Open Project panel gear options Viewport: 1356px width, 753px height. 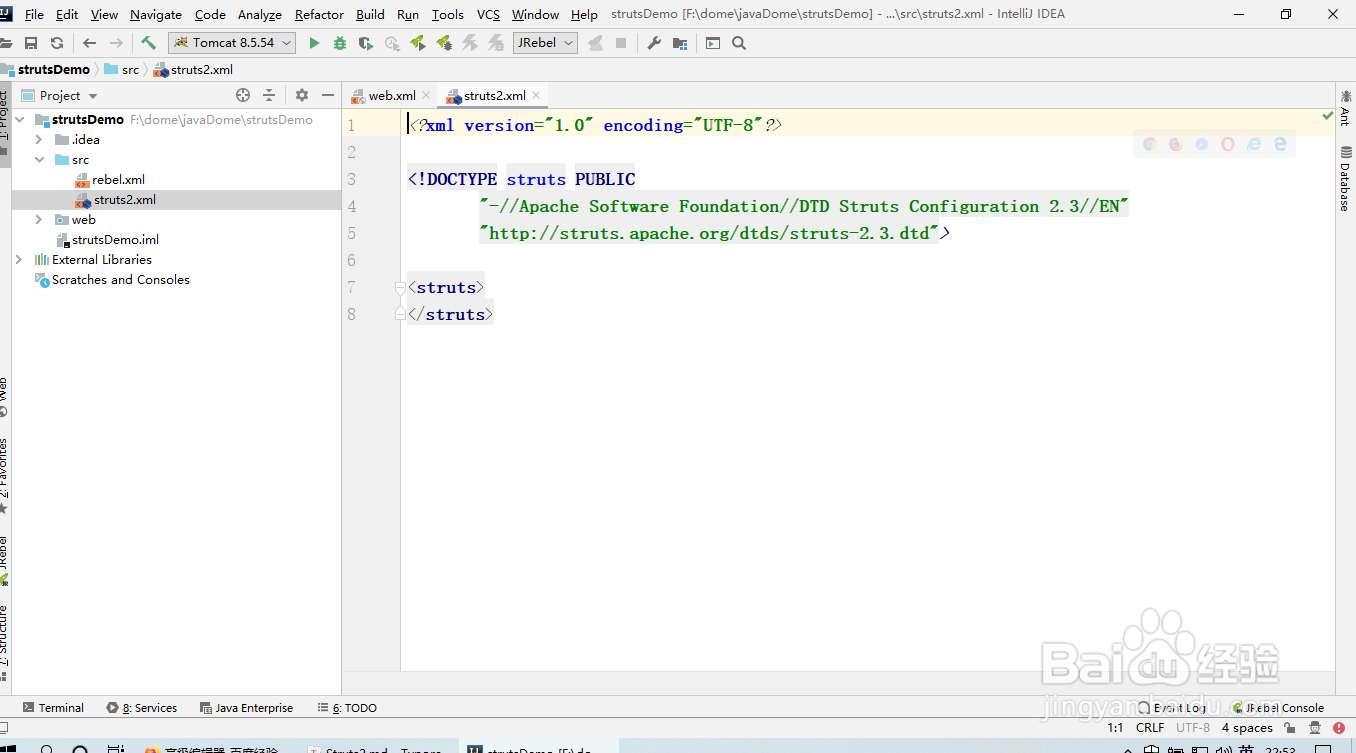[302, 95]
